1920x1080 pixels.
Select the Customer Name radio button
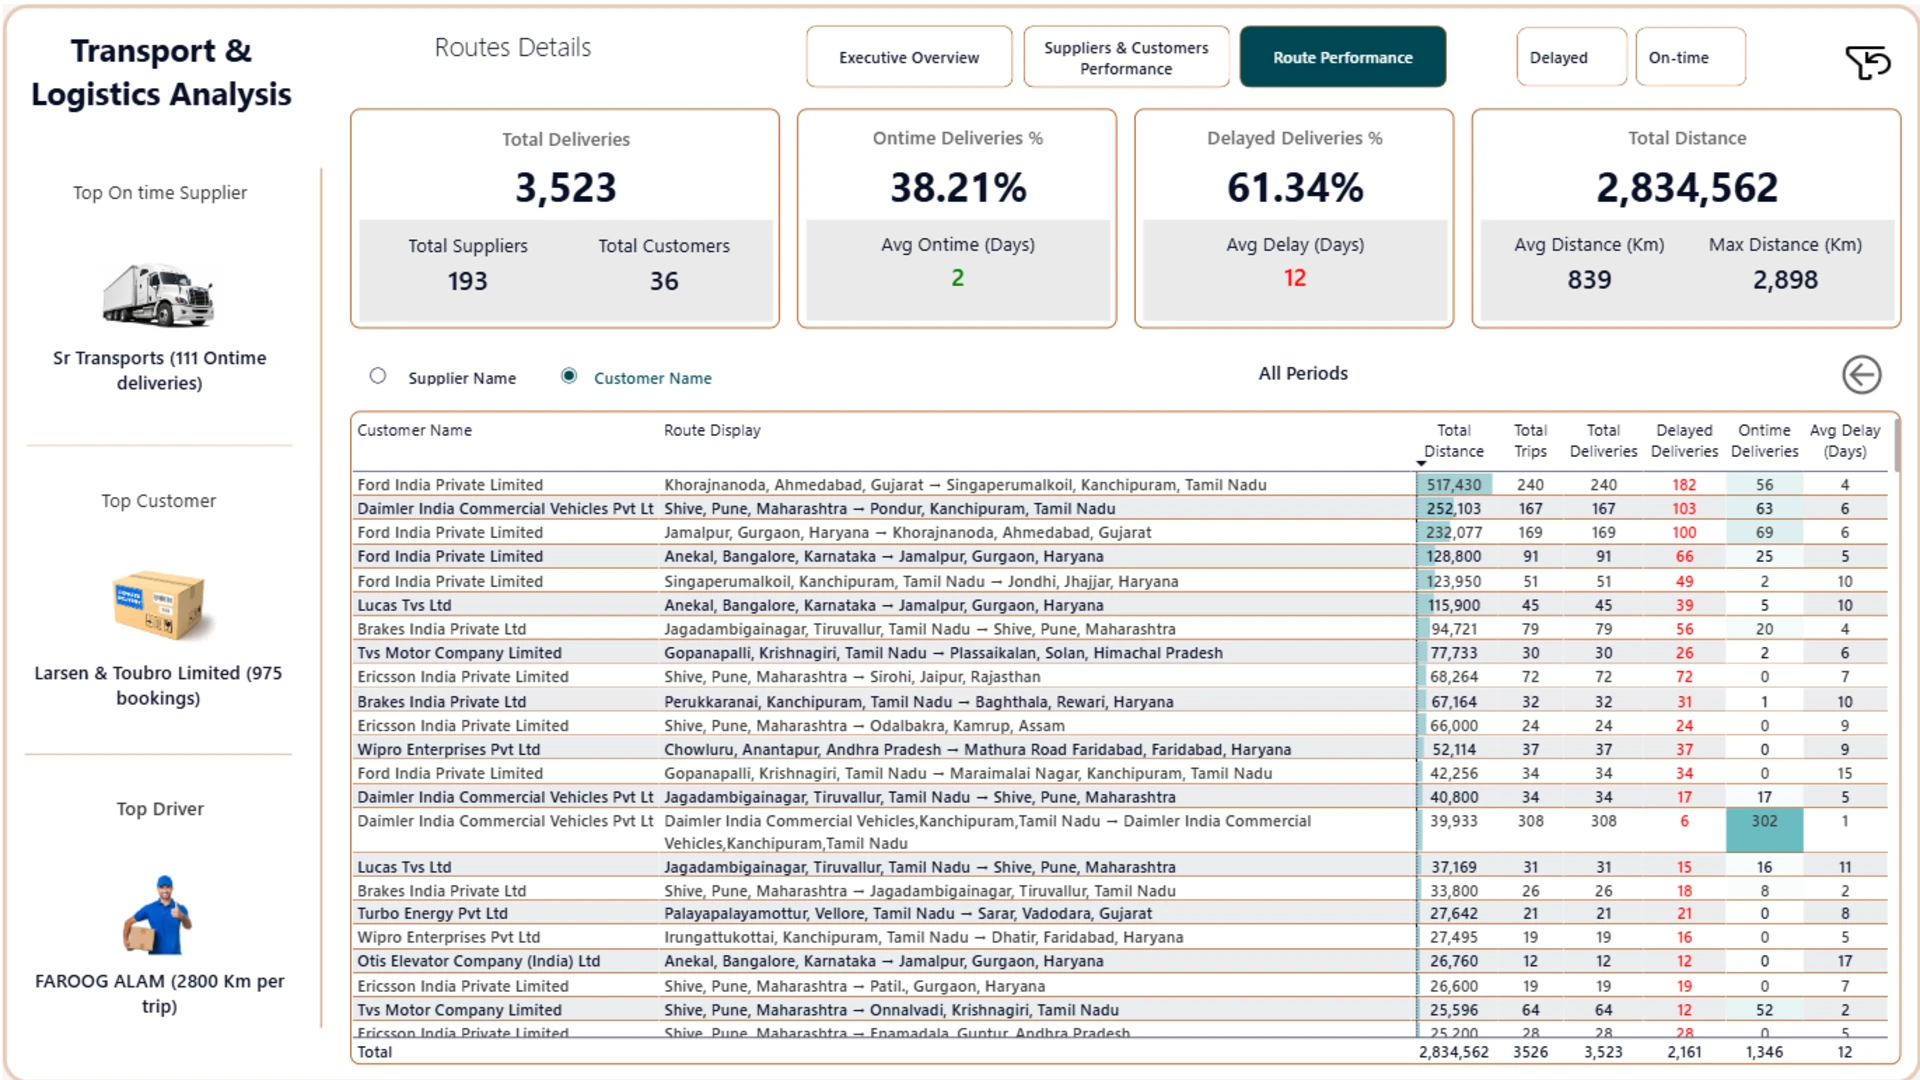click(x=569, y=376)
